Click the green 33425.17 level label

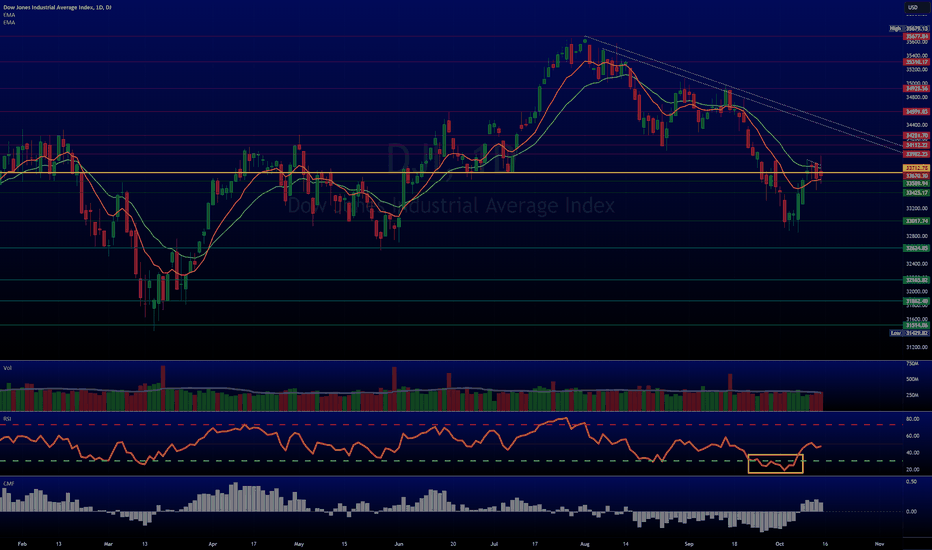[916, 193]
